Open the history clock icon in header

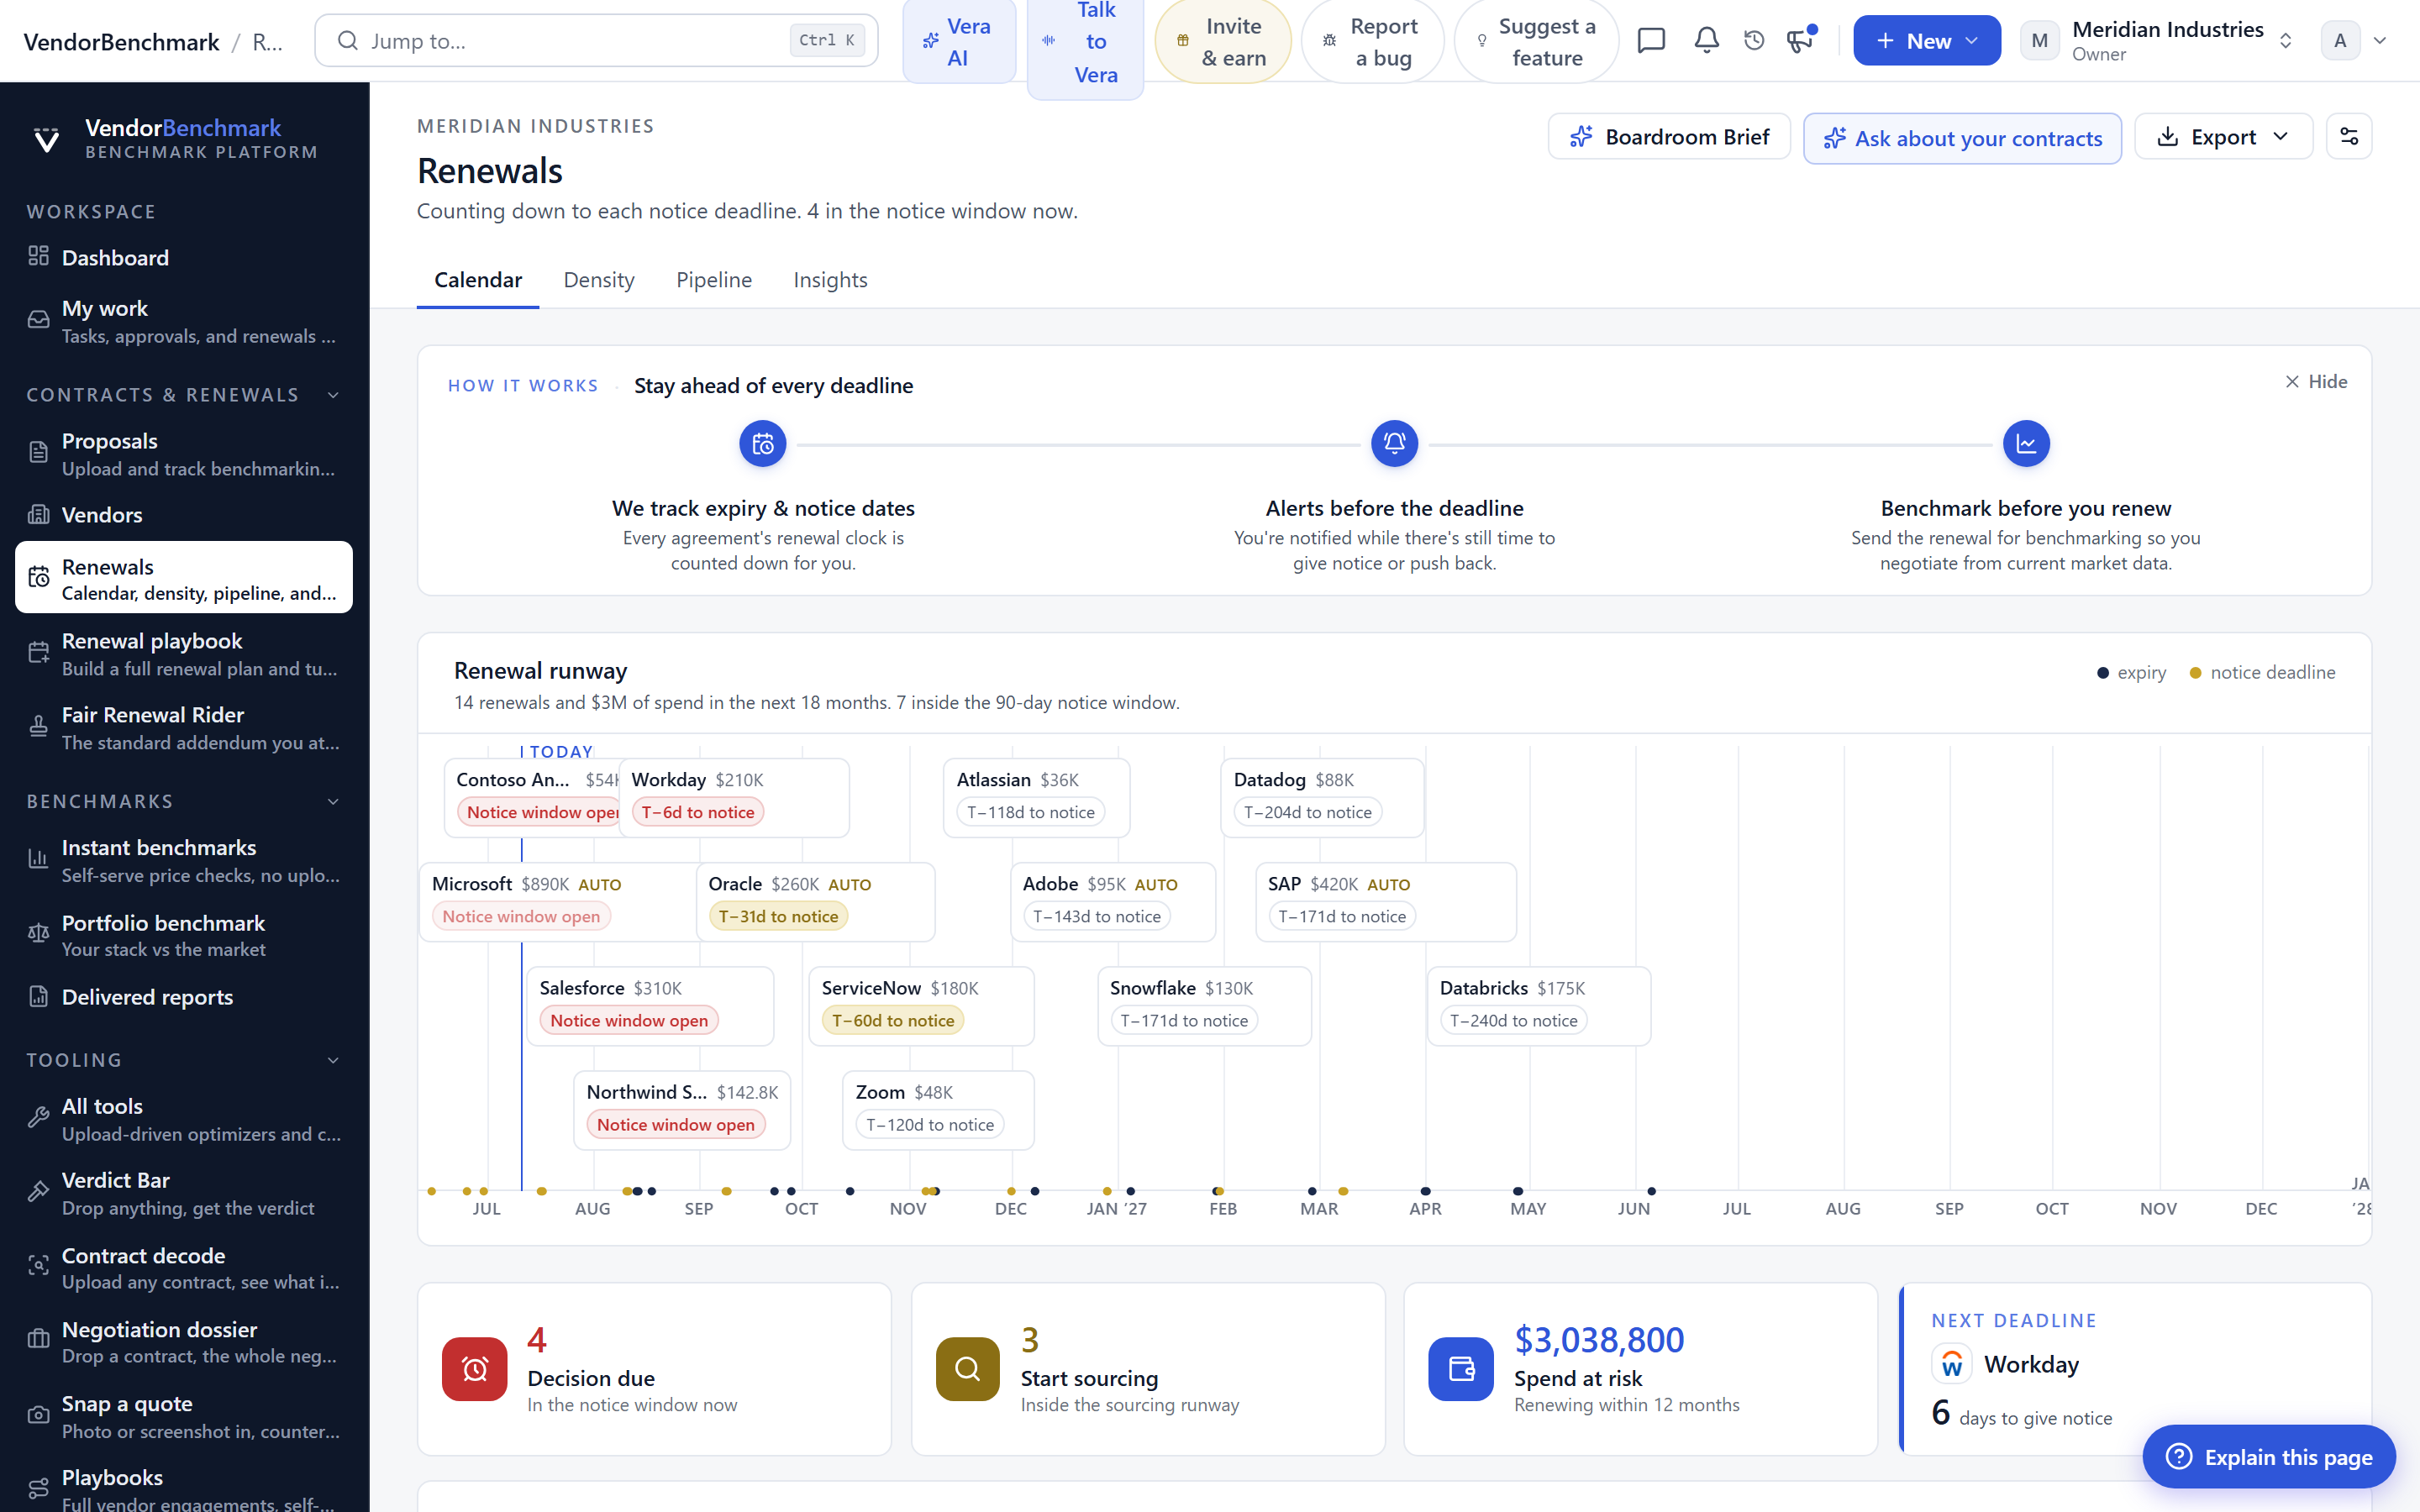tap(1754, 41)
